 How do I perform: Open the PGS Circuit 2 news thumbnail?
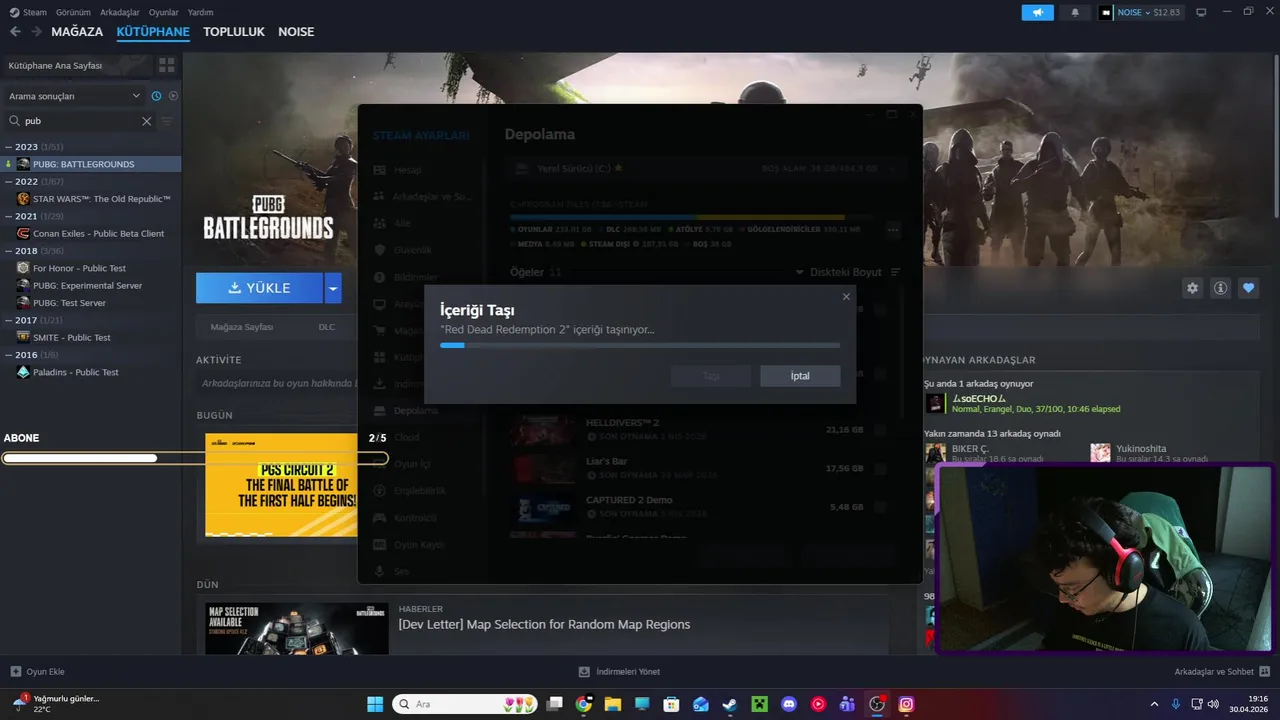pyautogui.click(x=281, y=485)
